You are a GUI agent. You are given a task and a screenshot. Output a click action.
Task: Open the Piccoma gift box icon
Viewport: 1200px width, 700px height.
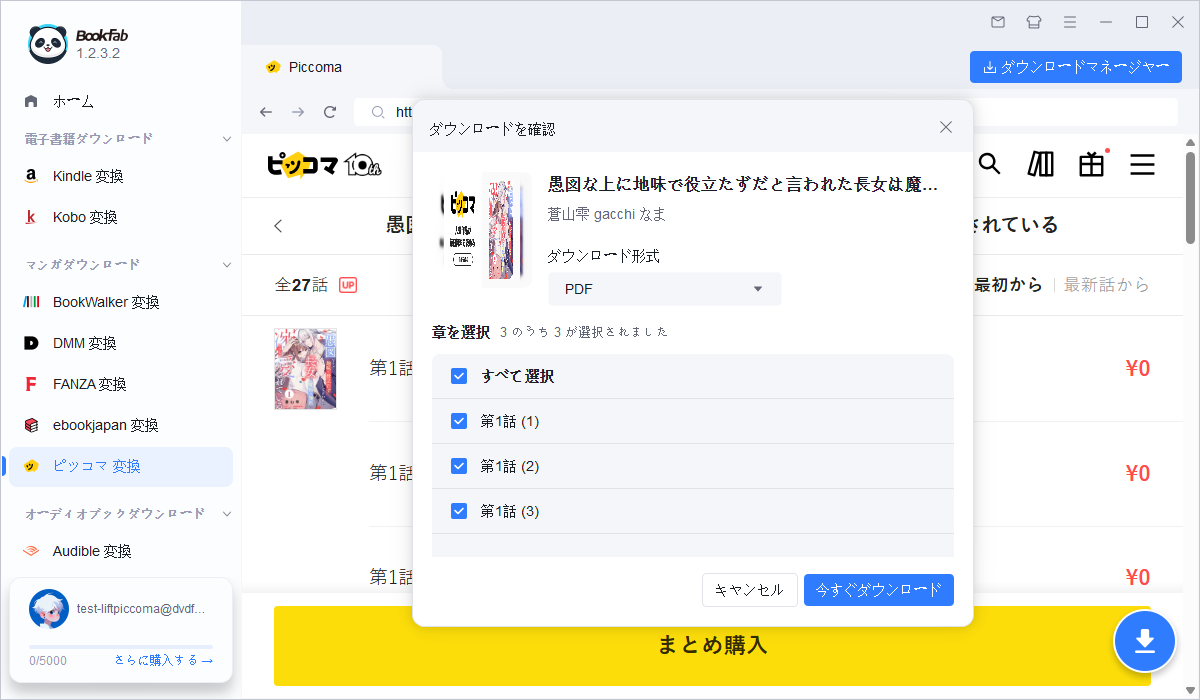click(x=1092, y=164)
